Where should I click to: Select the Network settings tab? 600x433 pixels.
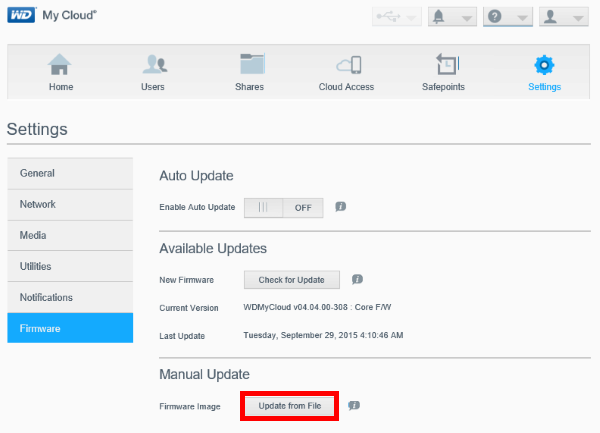pos(70,204)
